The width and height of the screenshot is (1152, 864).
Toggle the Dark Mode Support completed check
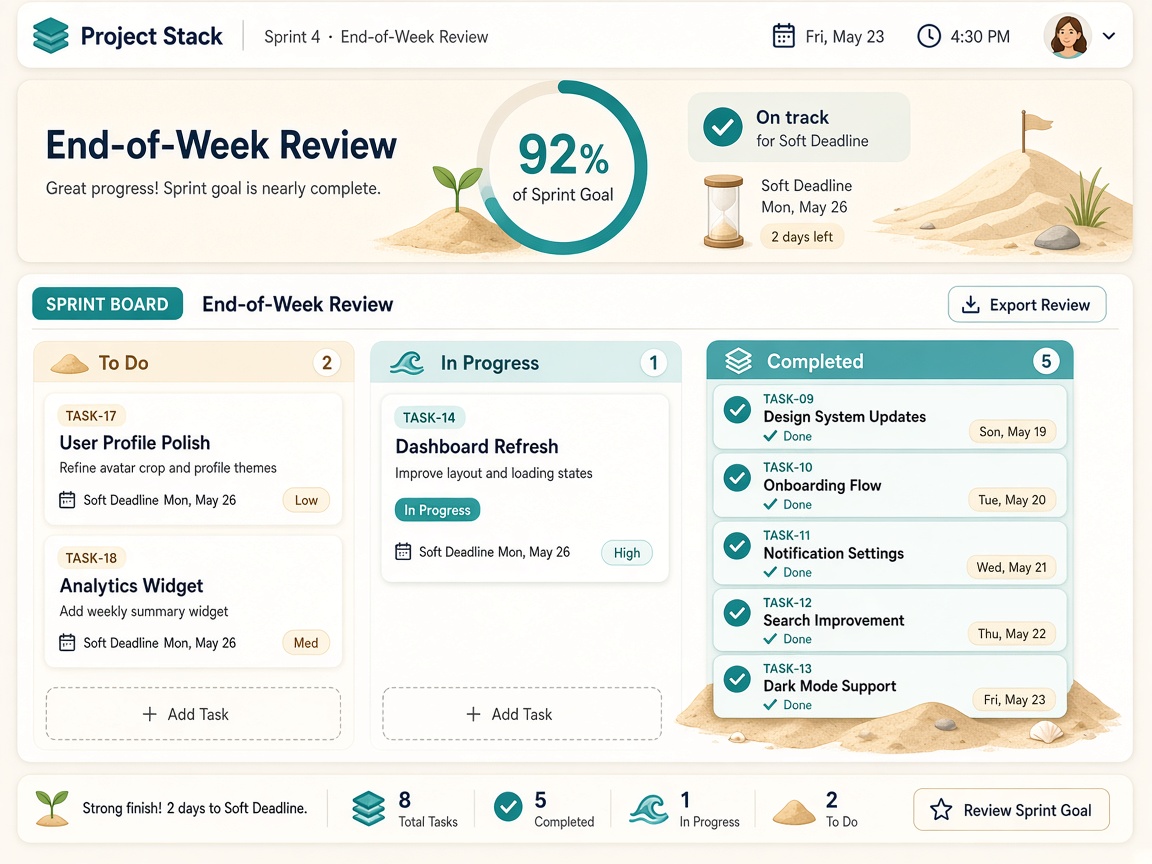[x=737, y=679]
